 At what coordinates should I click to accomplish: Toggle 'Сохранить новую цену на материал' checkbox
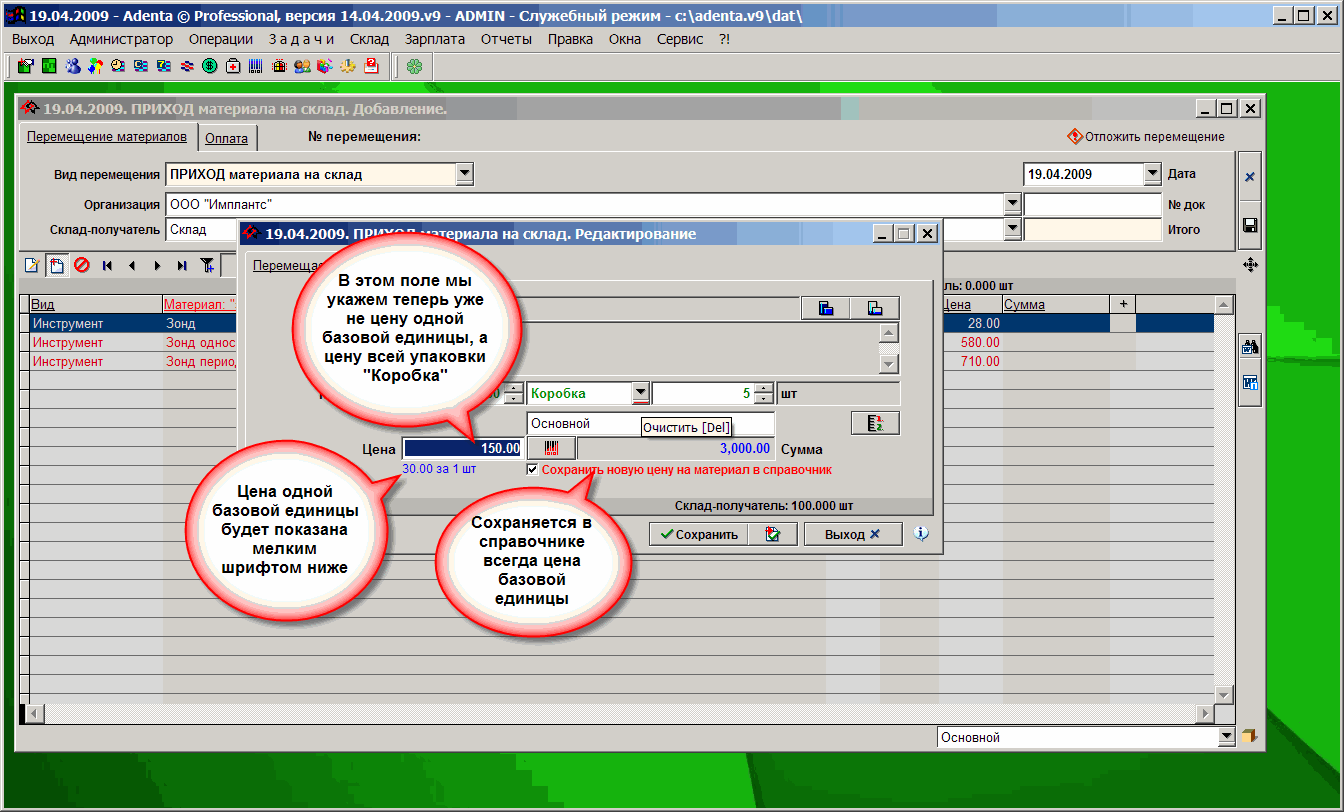coord(533,469)
